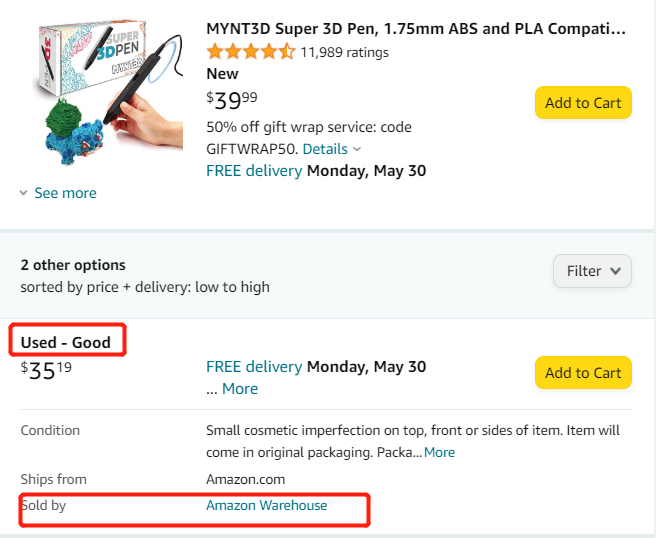656x538 pixels.
Task: Click the More link under used delivery date
Action: pyautogui.click(x=239, y=389)
